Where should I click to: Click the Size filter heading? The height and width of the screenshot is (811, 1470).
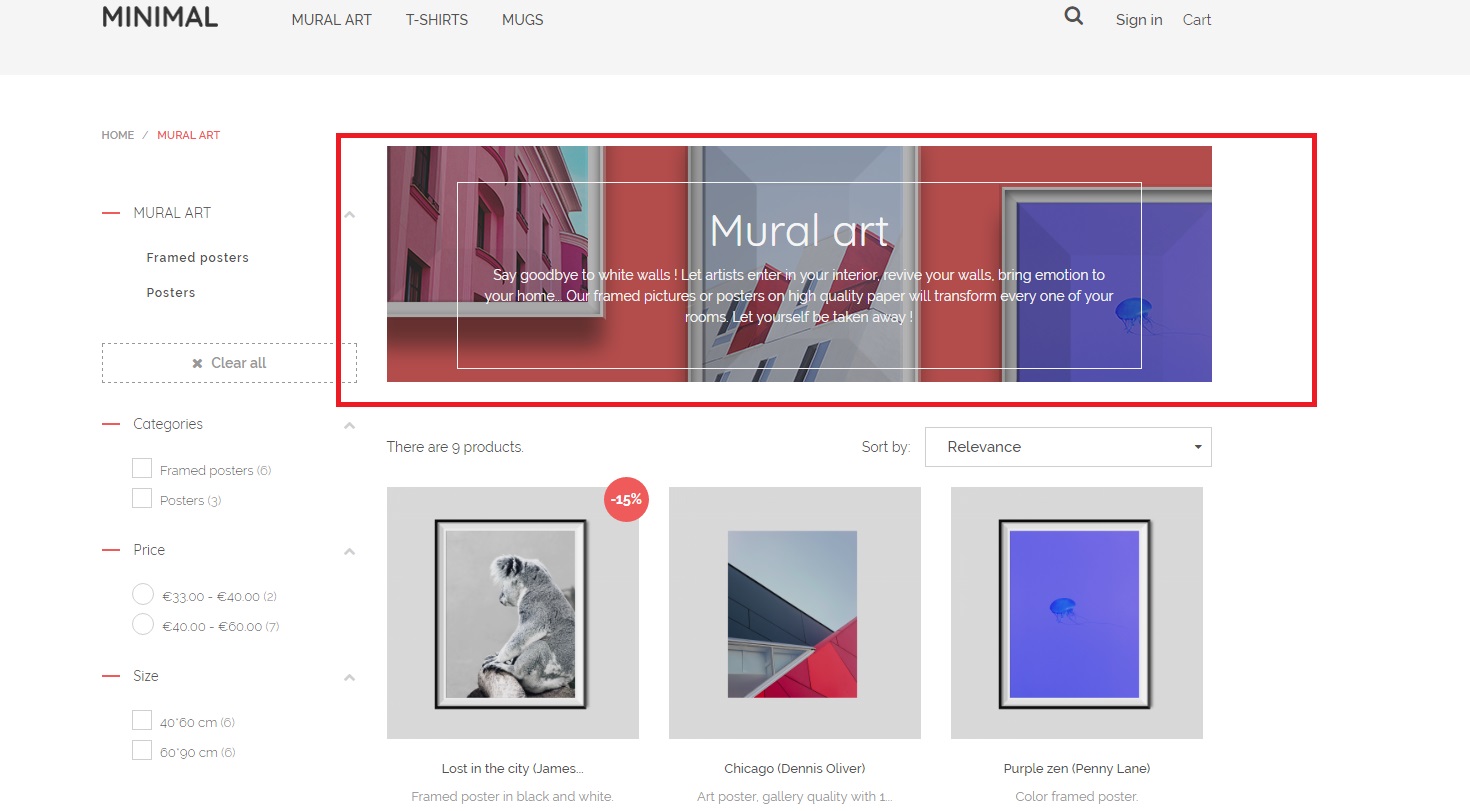click(x=146, y=676)
